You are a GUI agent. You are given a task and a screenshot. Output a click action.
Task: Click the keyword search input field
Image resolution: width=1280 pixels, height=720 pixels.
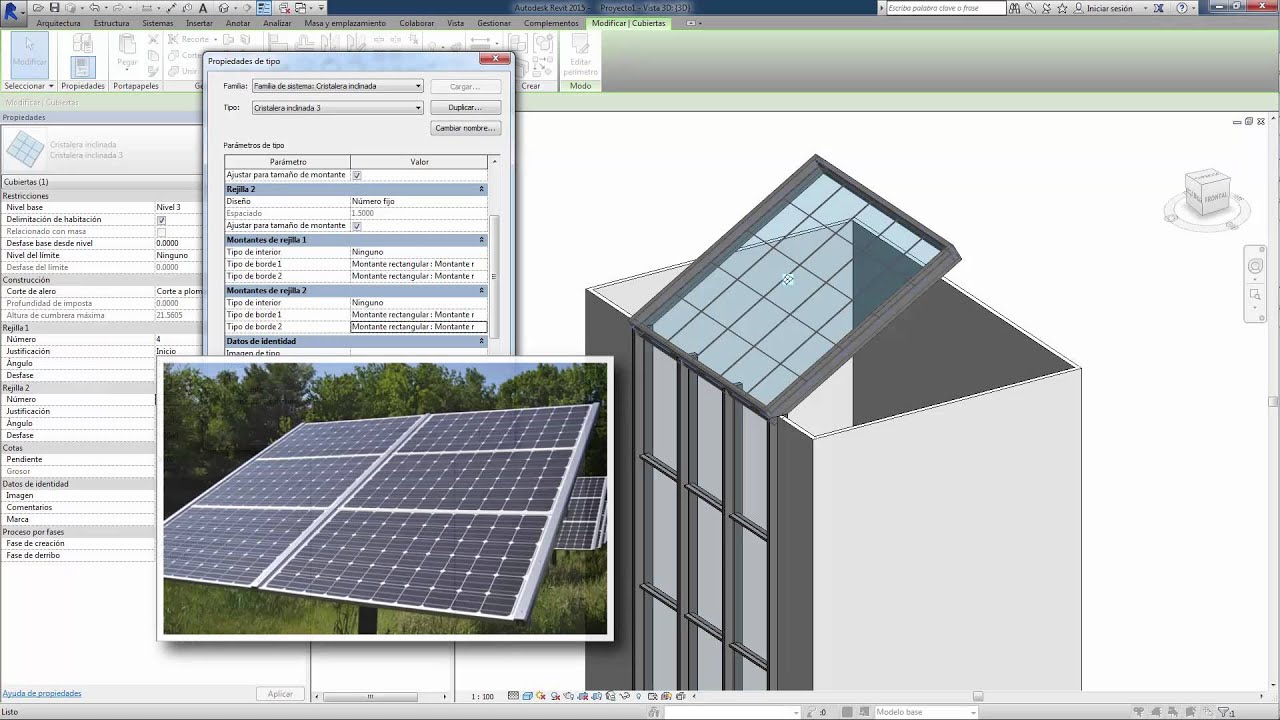coord(946,8)
